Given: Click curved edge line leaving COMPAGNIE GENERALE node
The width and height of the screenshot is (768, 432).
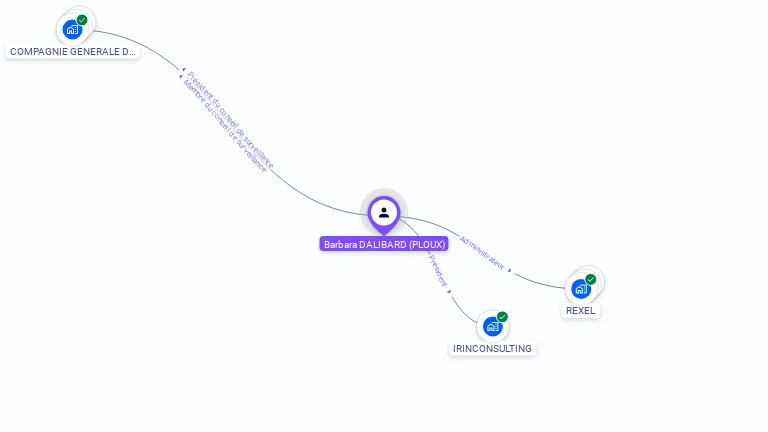Looking at the screenshot, I should (x=137, y=45).
